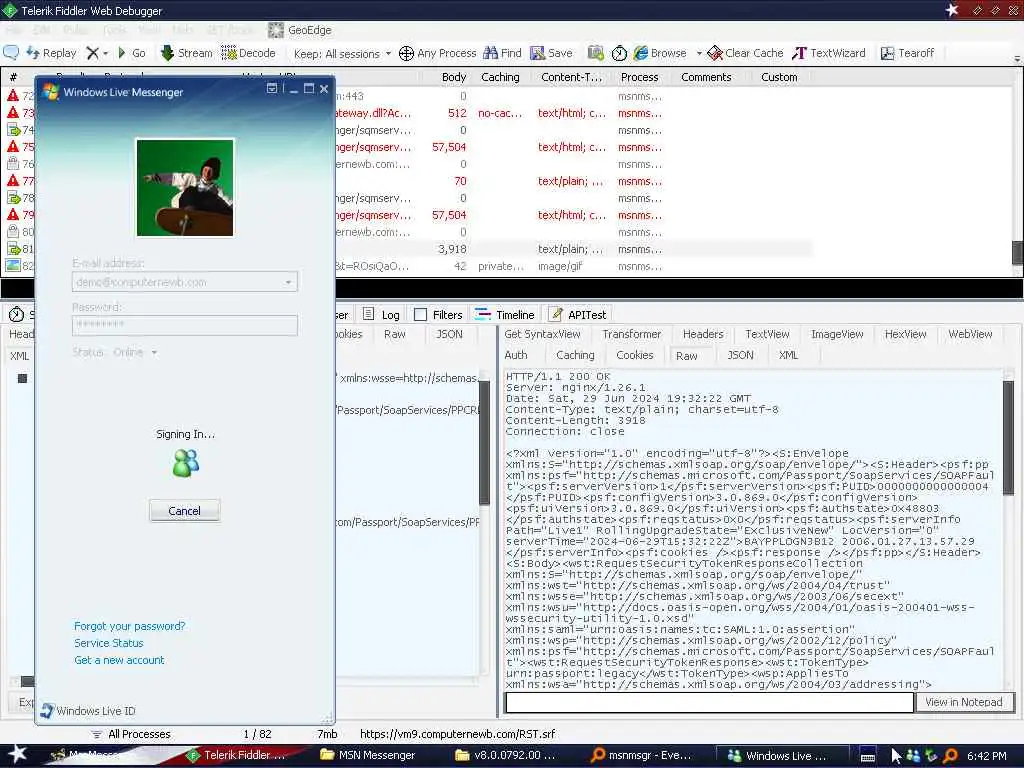Image resolution: width=1024 pixels, height=768 pixels.
Task: Open the E-mail address dropdown in Messenger
Action: (288, 282)
